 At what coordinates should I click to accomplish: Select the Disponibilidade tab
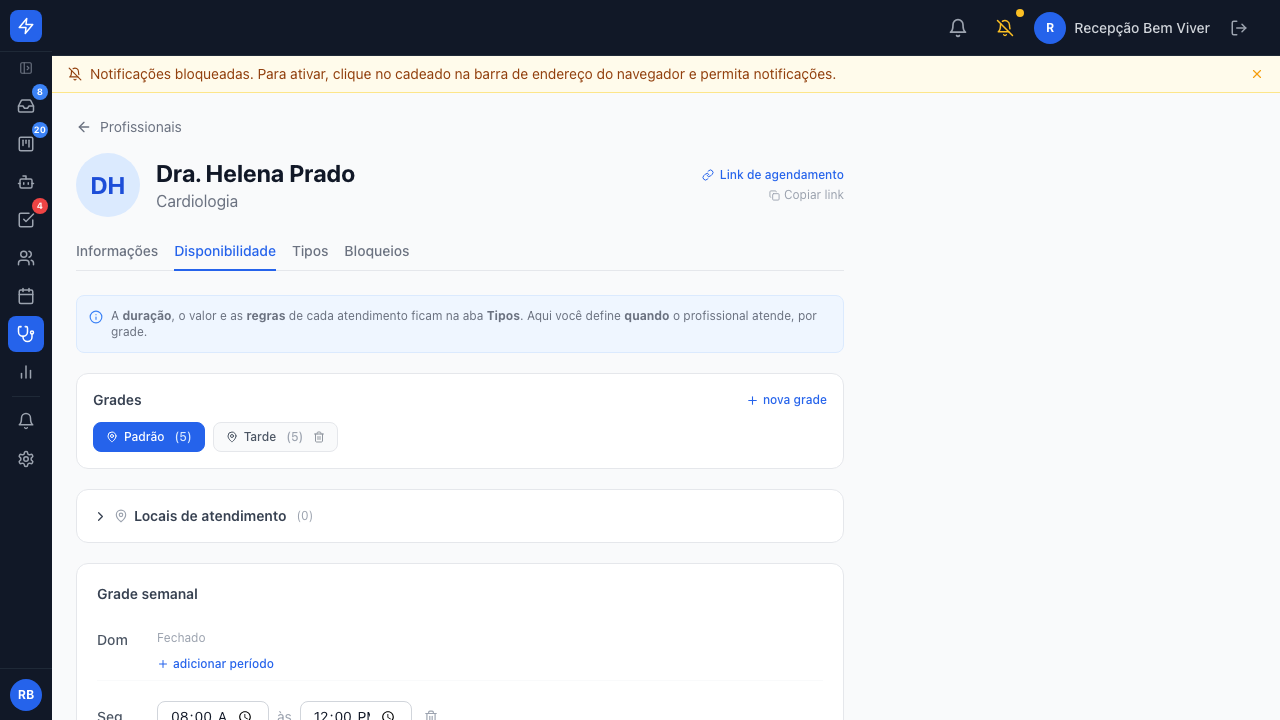225,251
